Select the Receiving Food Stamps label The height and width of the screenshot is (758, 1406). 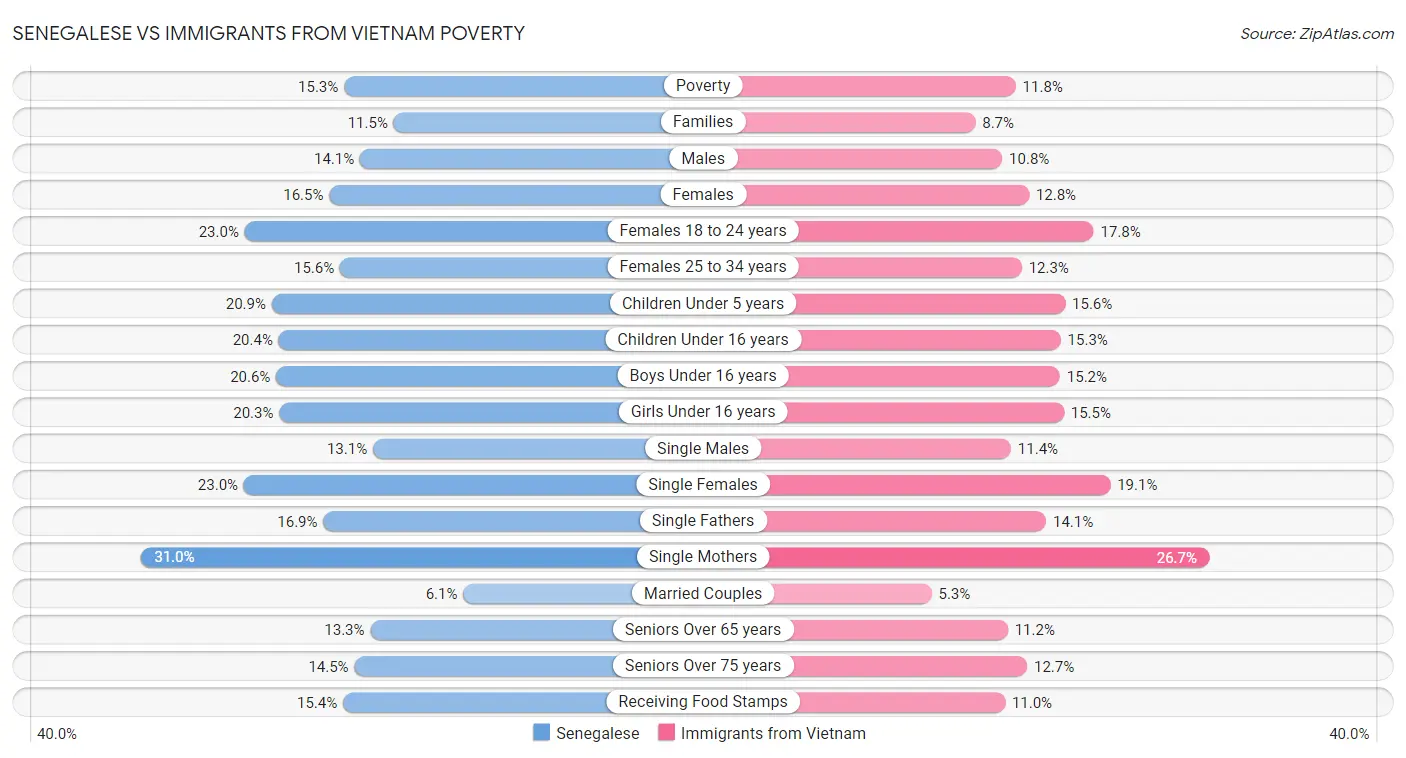click(x=703, y=702)
